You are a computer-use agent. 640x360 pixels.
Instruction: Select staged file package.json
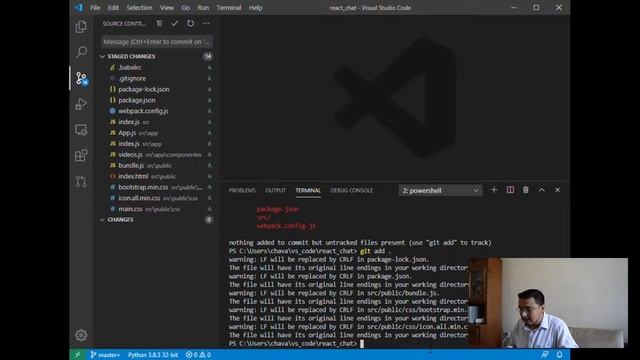157,100
